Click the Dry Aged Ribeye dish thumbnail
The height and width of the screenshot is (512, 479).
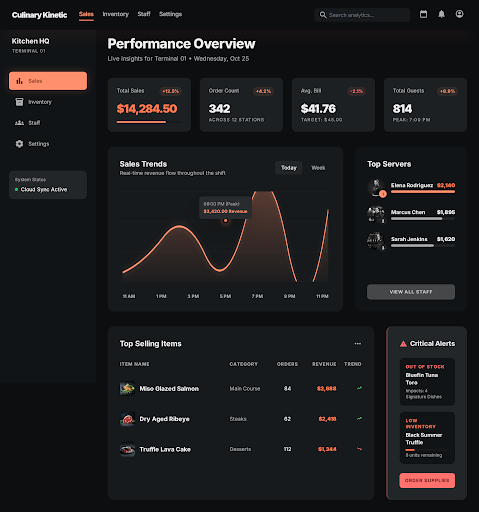[127, 419]
